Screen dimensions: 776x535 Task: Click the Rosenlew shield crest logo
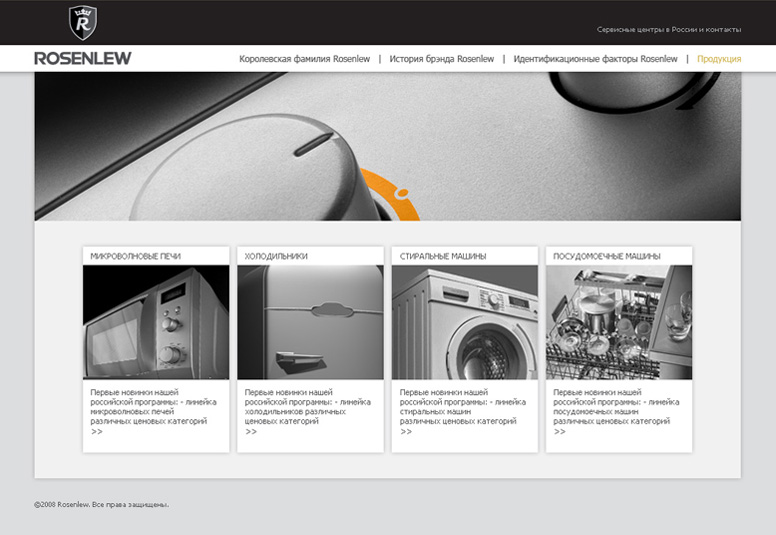click(x=83, y=23)
